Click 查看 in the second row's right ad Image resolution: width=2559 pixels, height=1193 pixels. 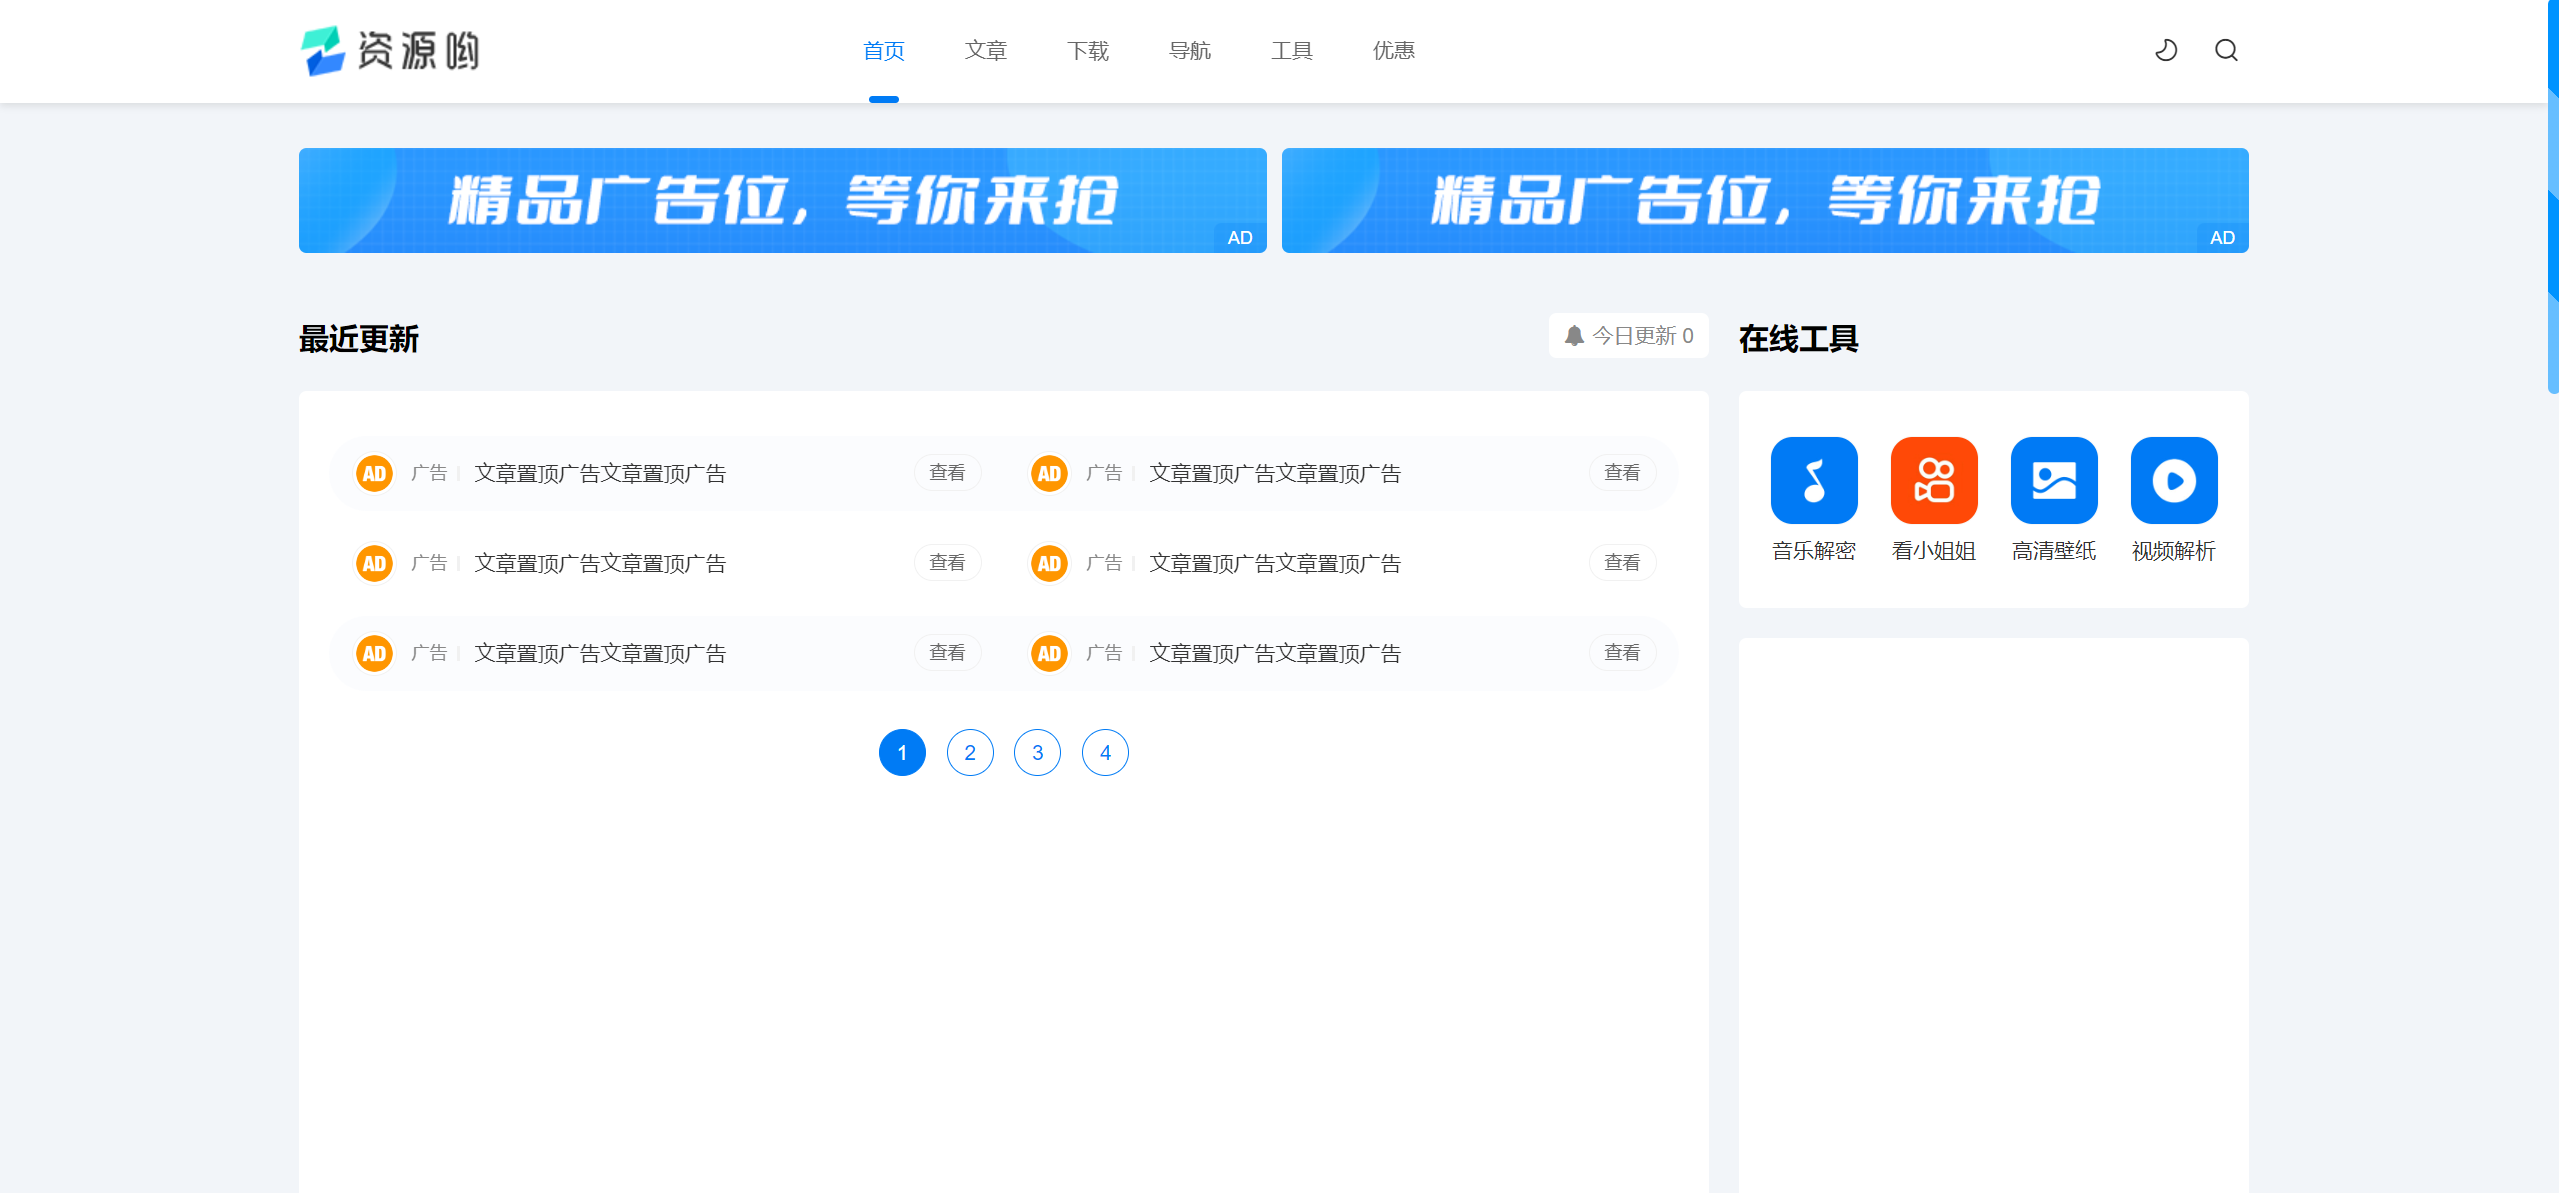click(1622, 563)
